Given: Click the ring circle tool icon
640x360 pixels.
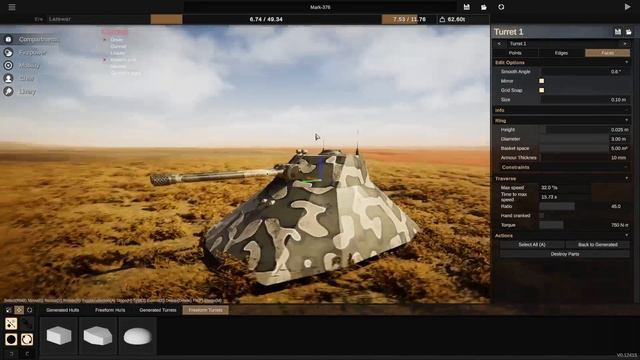Looking at the screenshot, I should tap(27, 339).
